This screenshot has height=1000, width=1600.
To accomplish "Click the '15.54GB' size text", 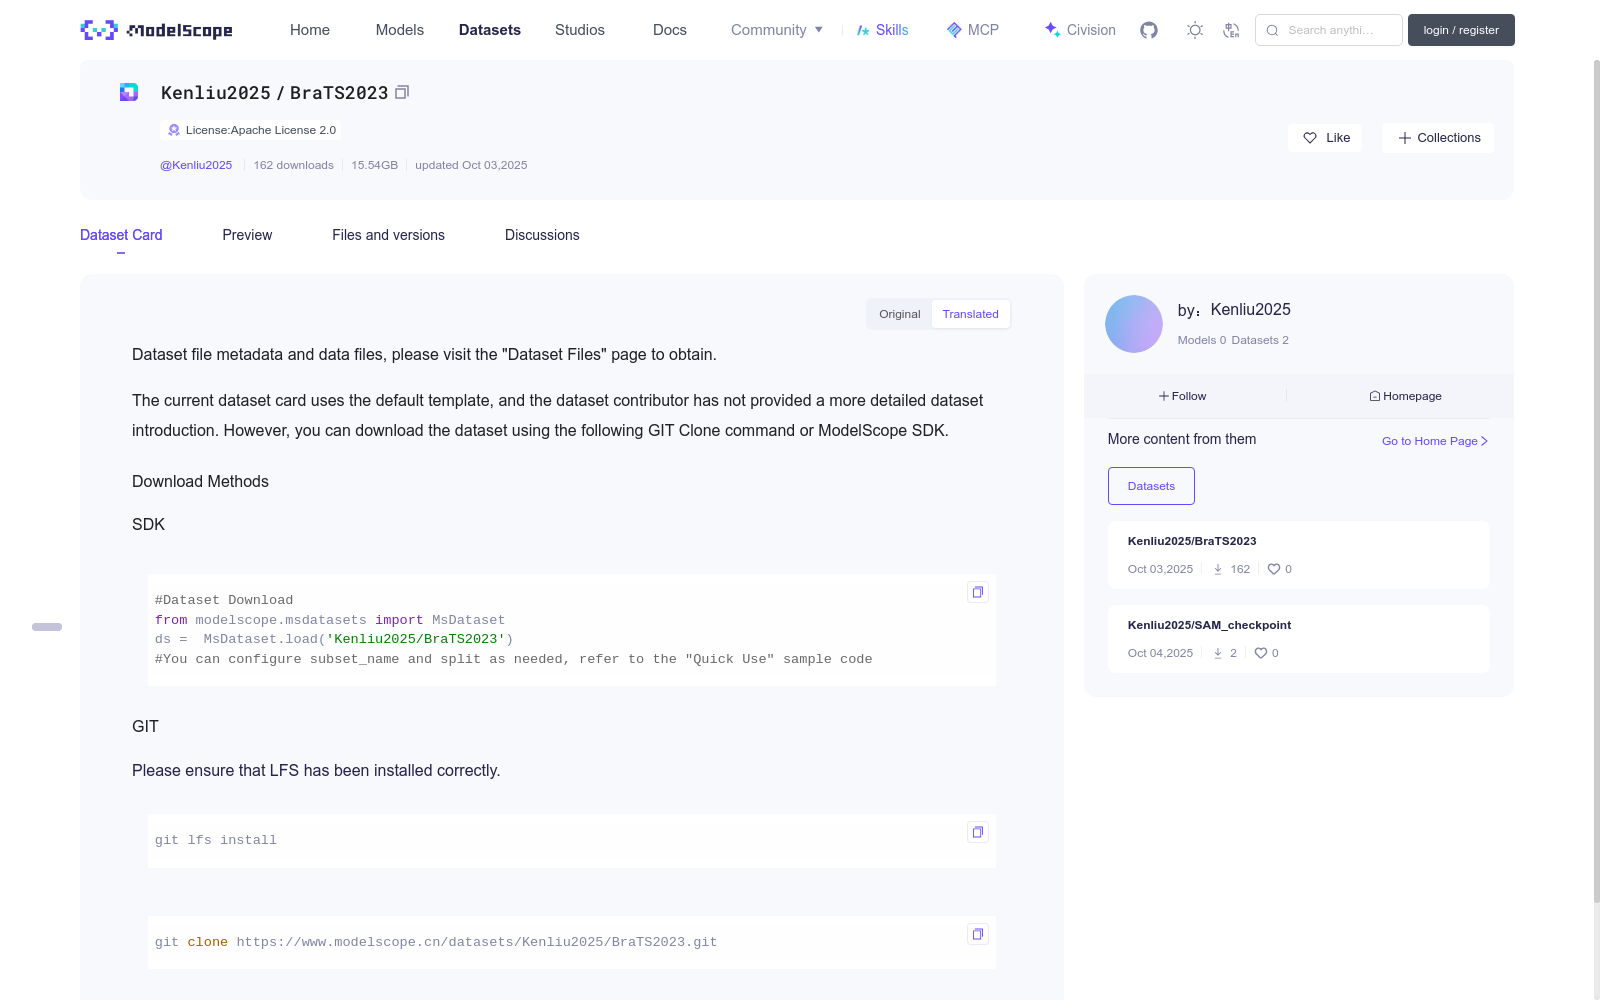I will (374, 165).
